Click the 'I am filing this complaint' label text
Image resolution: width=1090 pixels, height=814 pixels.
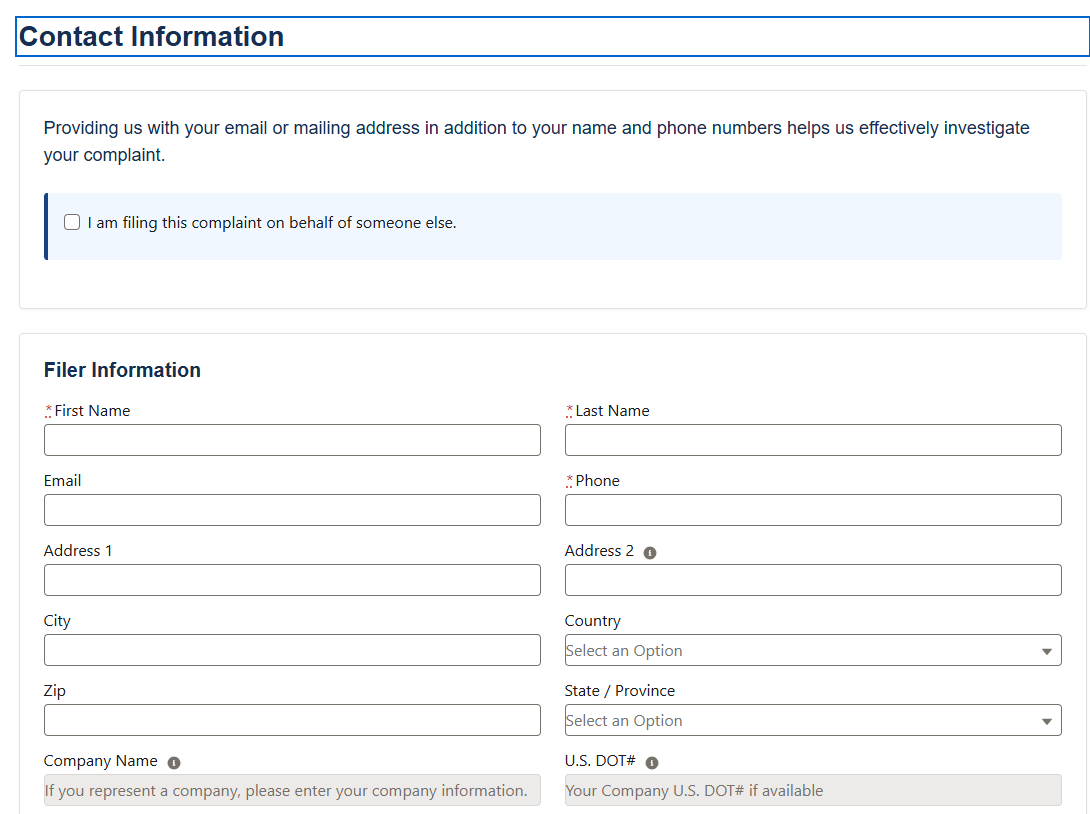(x=272, y=223)
